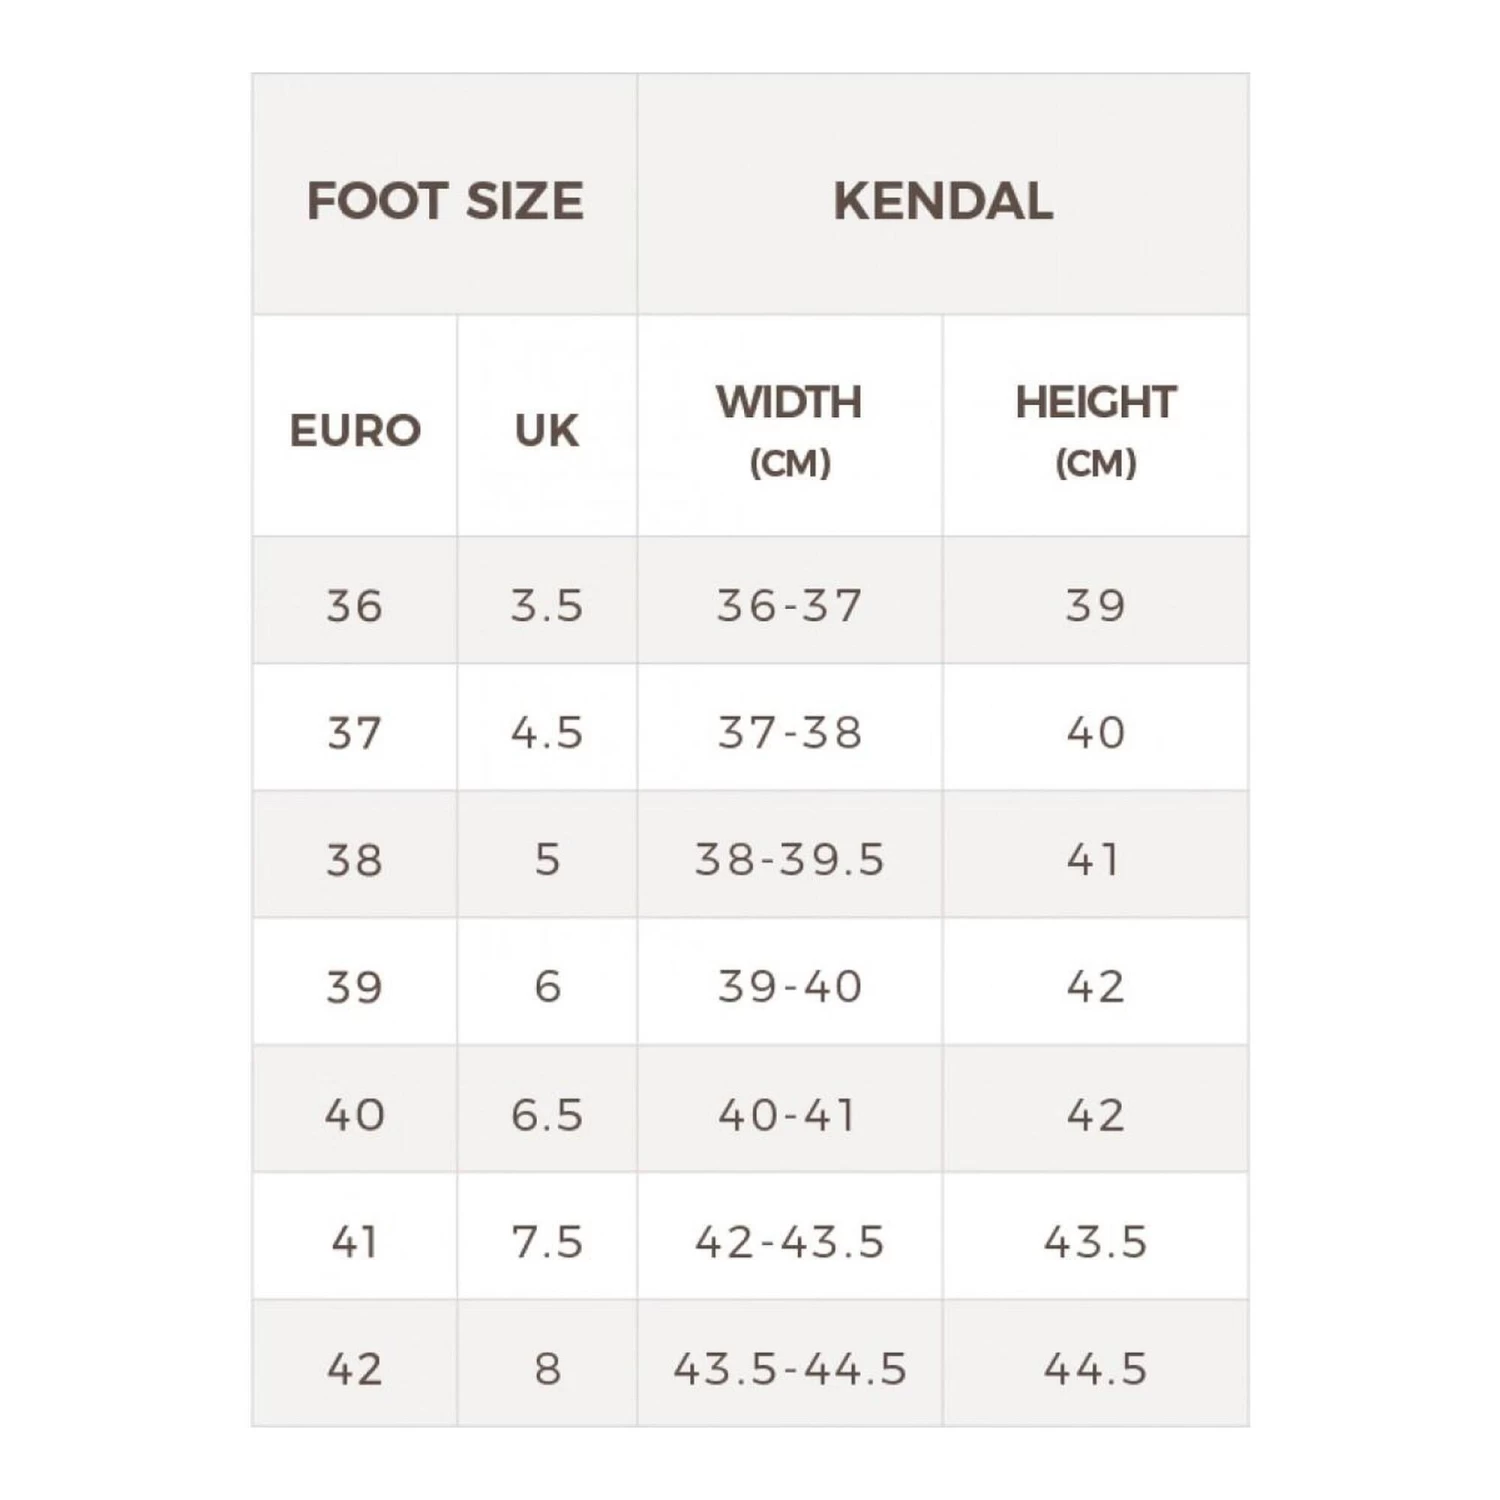Select the UK column header
The image size is (1500, 1500).
click(547, 430)
